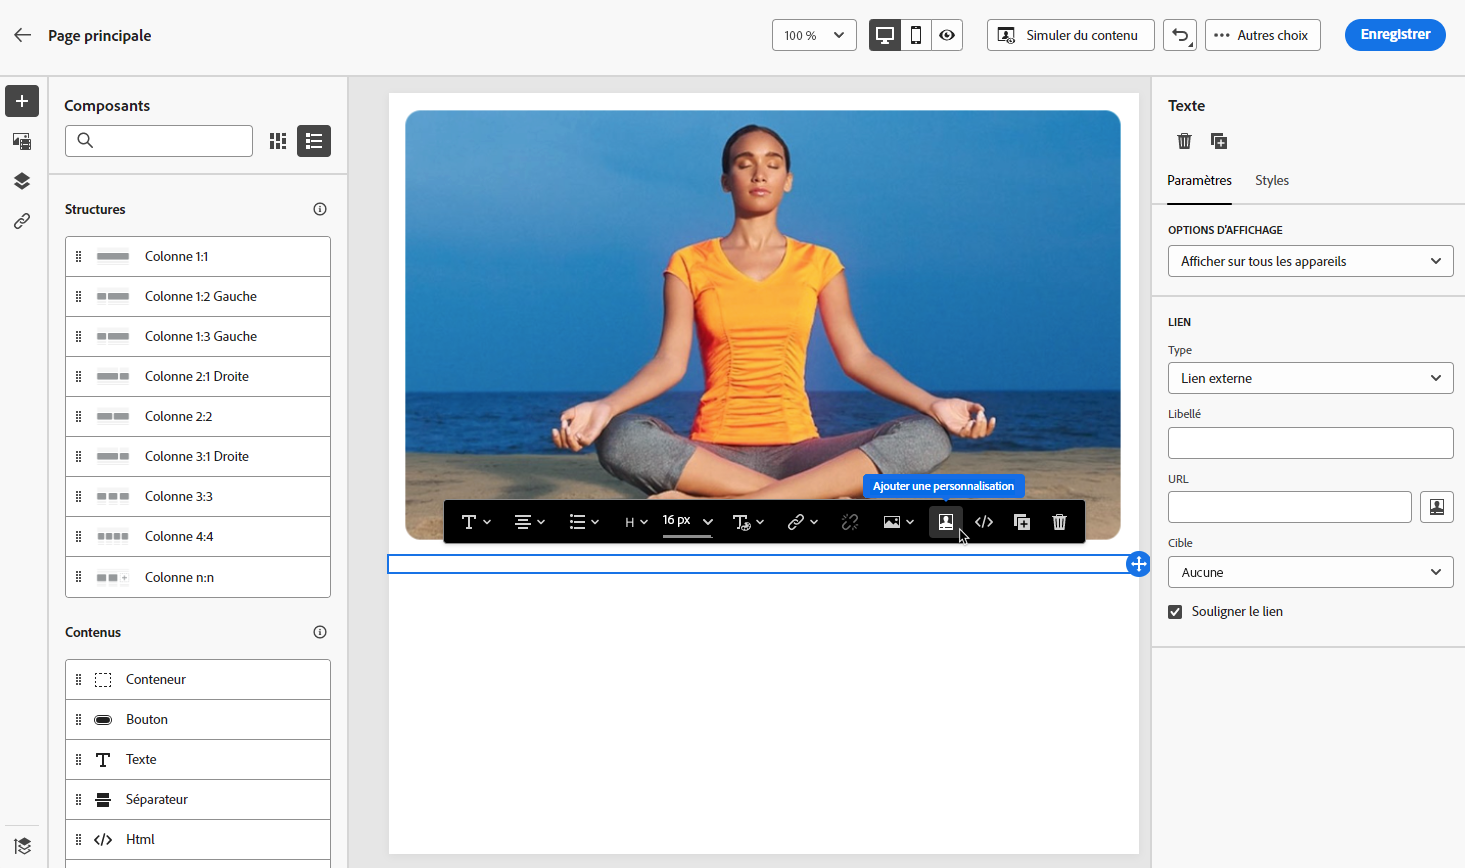Select the Colonne 1:3 Gauche structure

click(198, 337)
